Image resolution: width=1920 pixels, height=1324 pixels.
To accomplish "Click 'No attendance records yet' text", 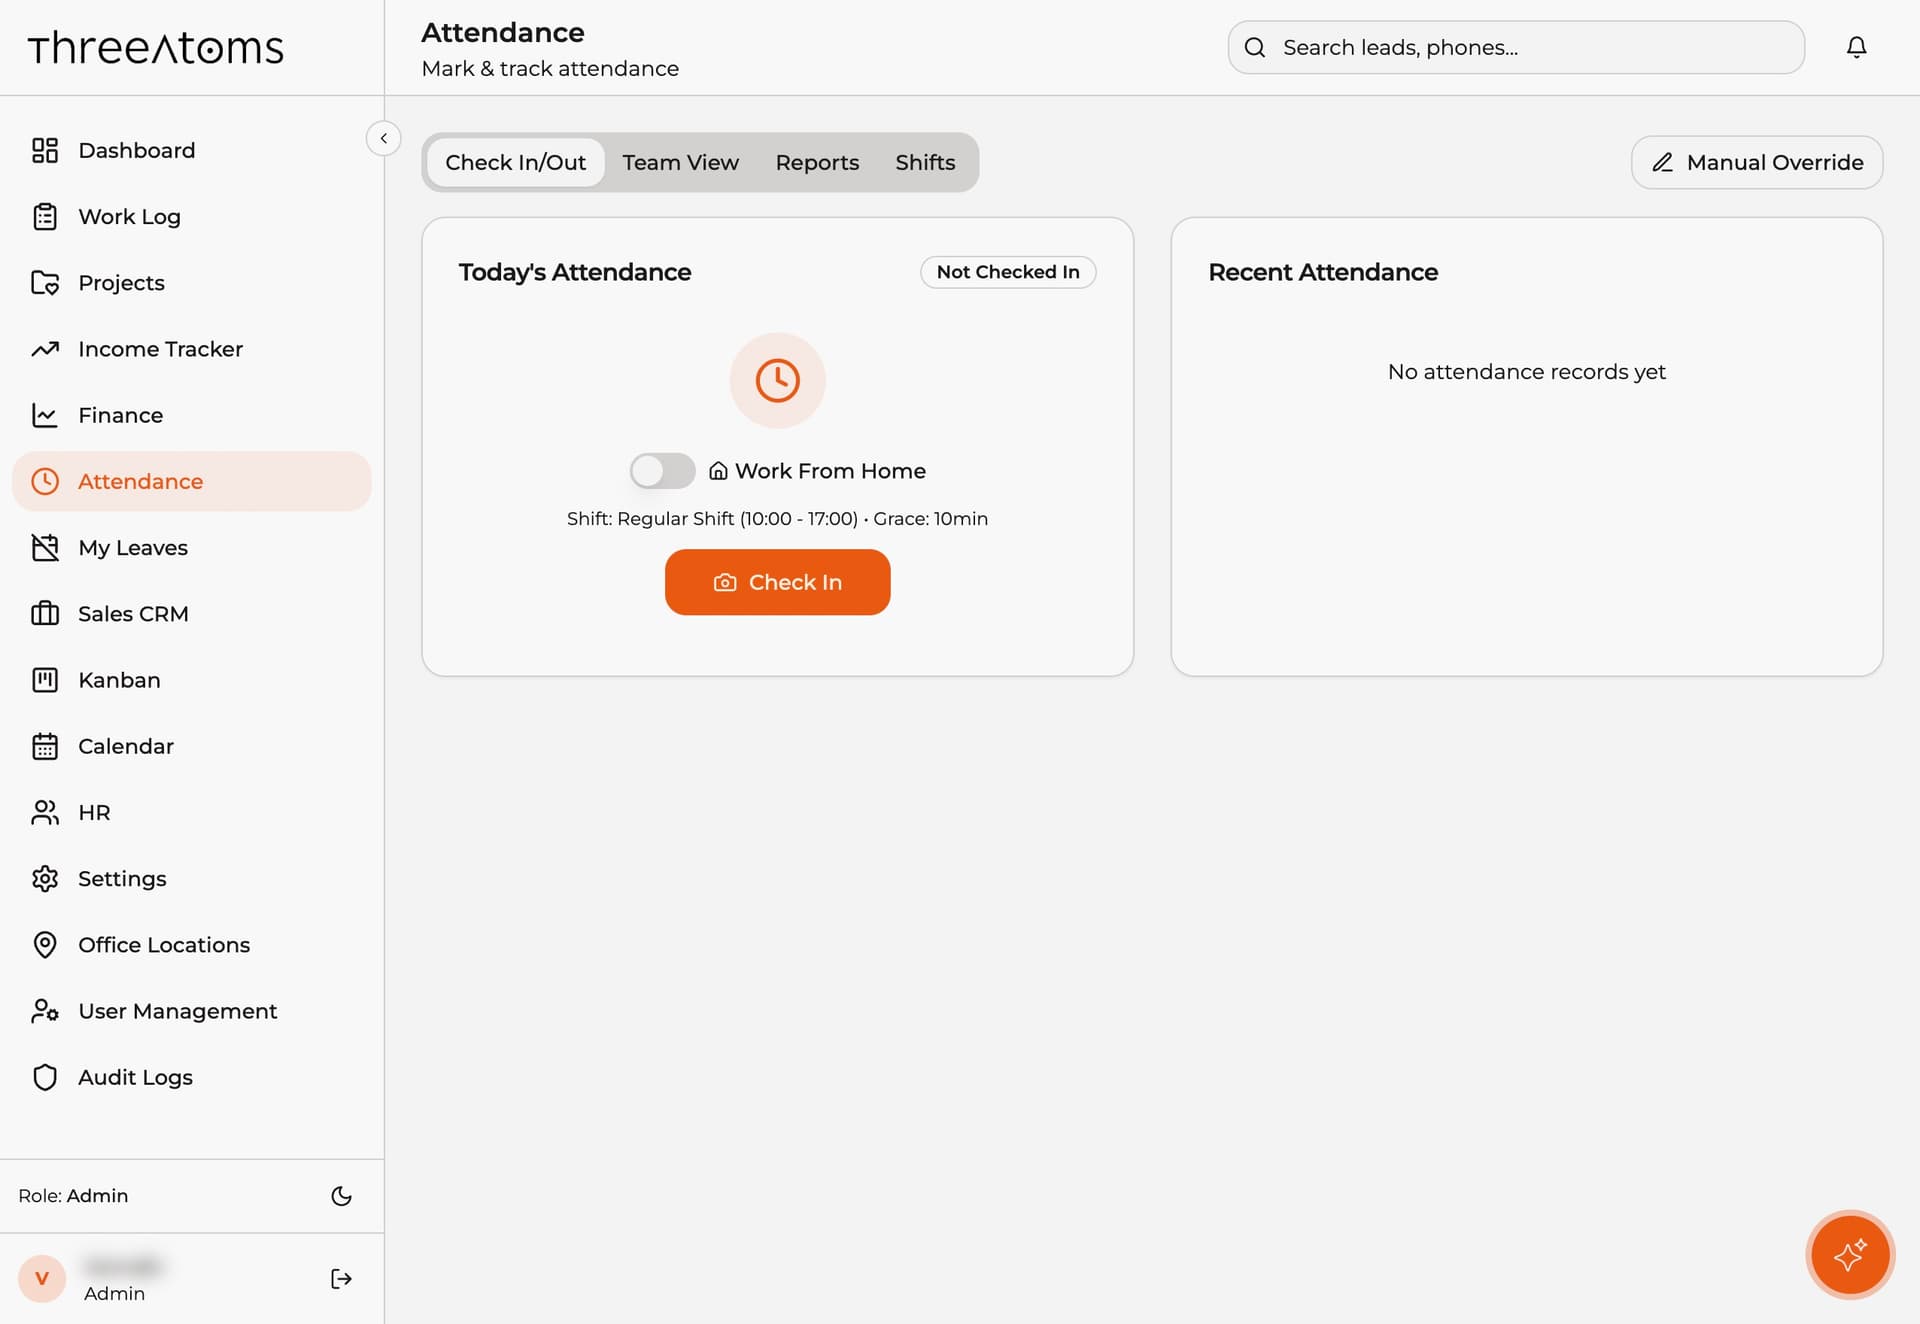I will point(1526,372).
